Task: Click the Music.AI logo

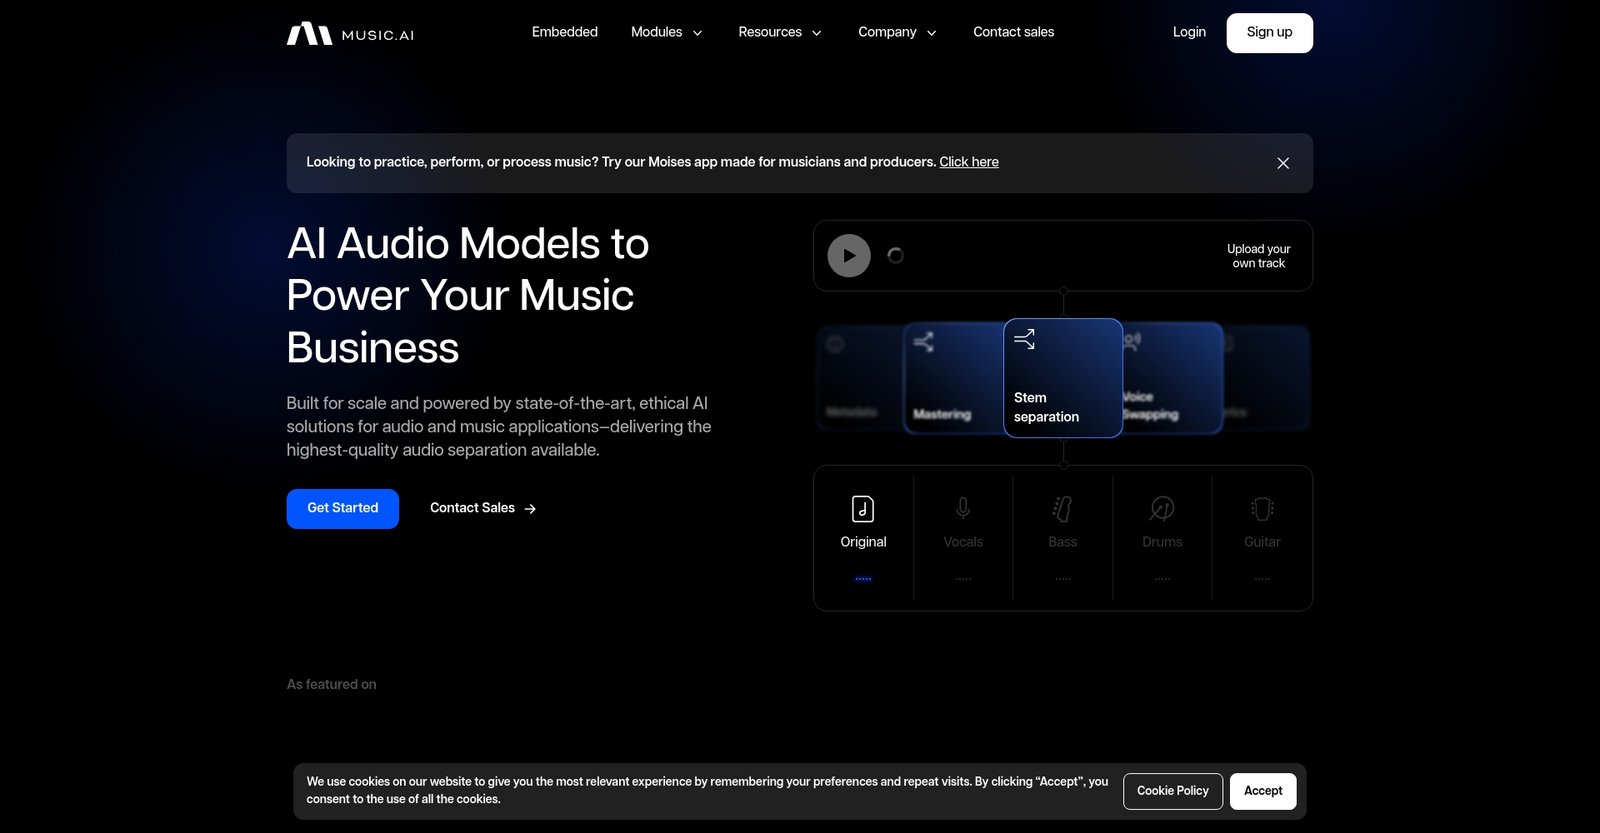Action: [350, 34]
